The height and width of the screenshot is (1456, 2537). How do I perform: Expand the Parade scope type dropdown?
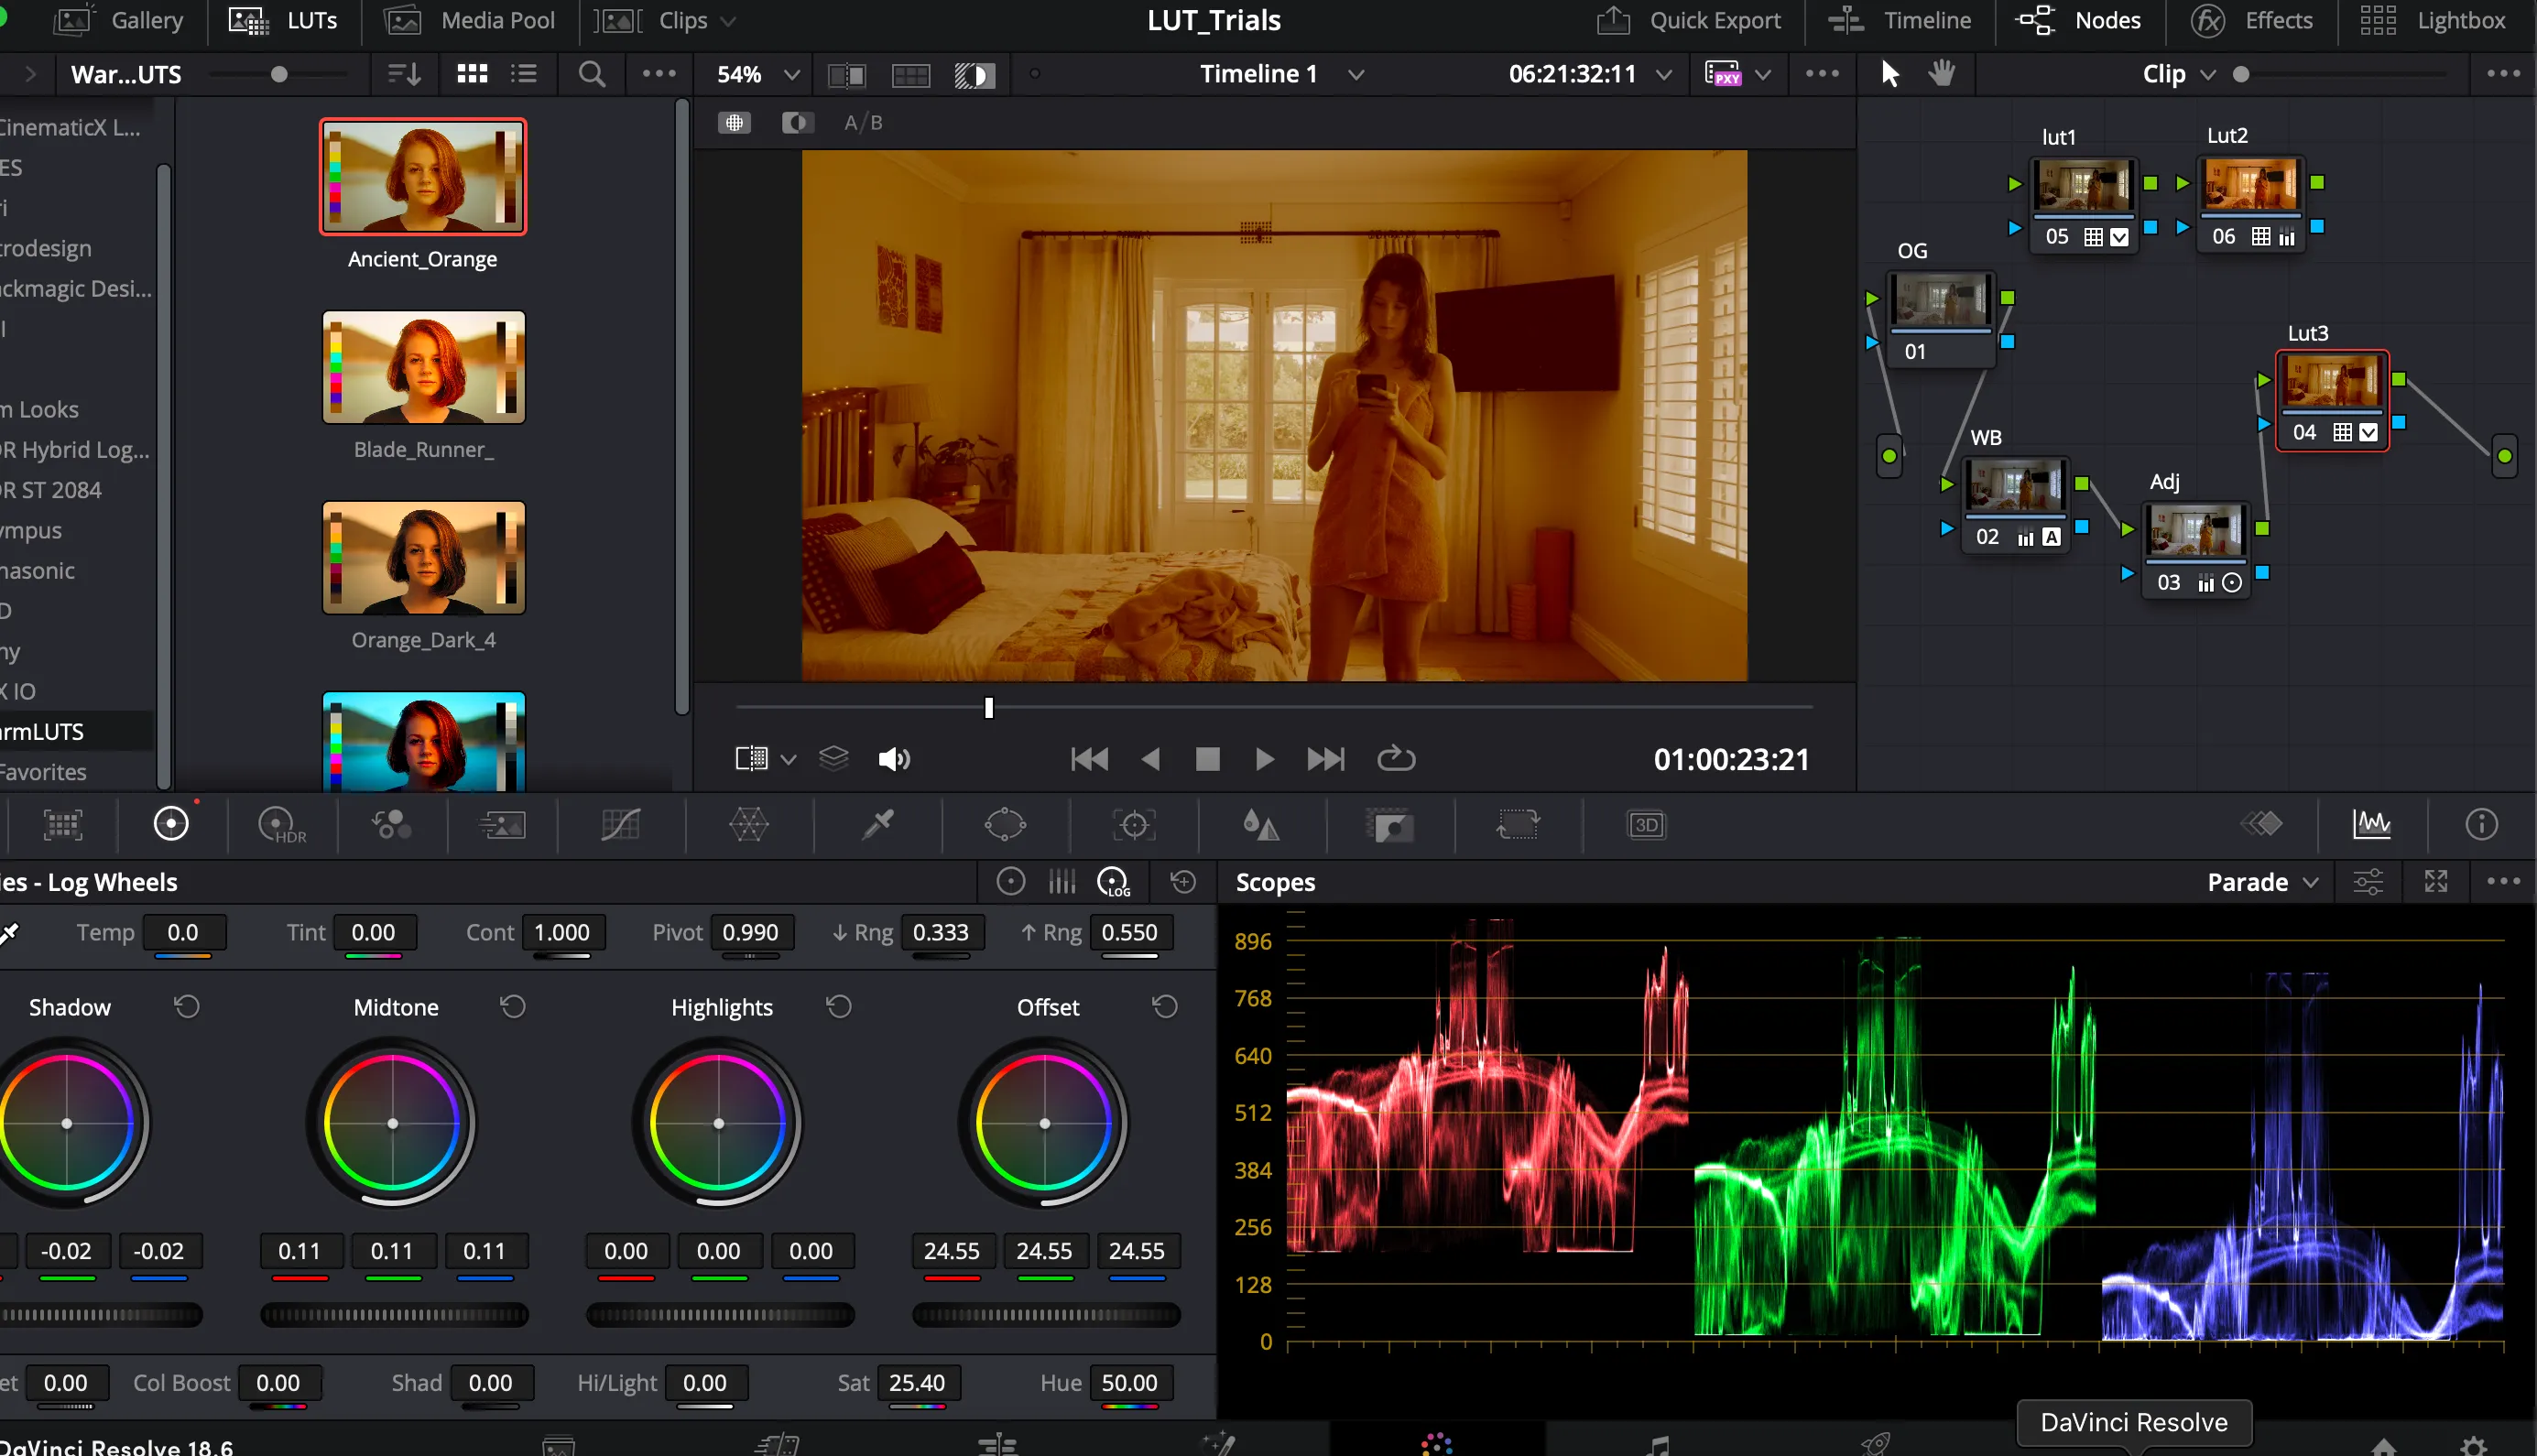coord(2262,882)
